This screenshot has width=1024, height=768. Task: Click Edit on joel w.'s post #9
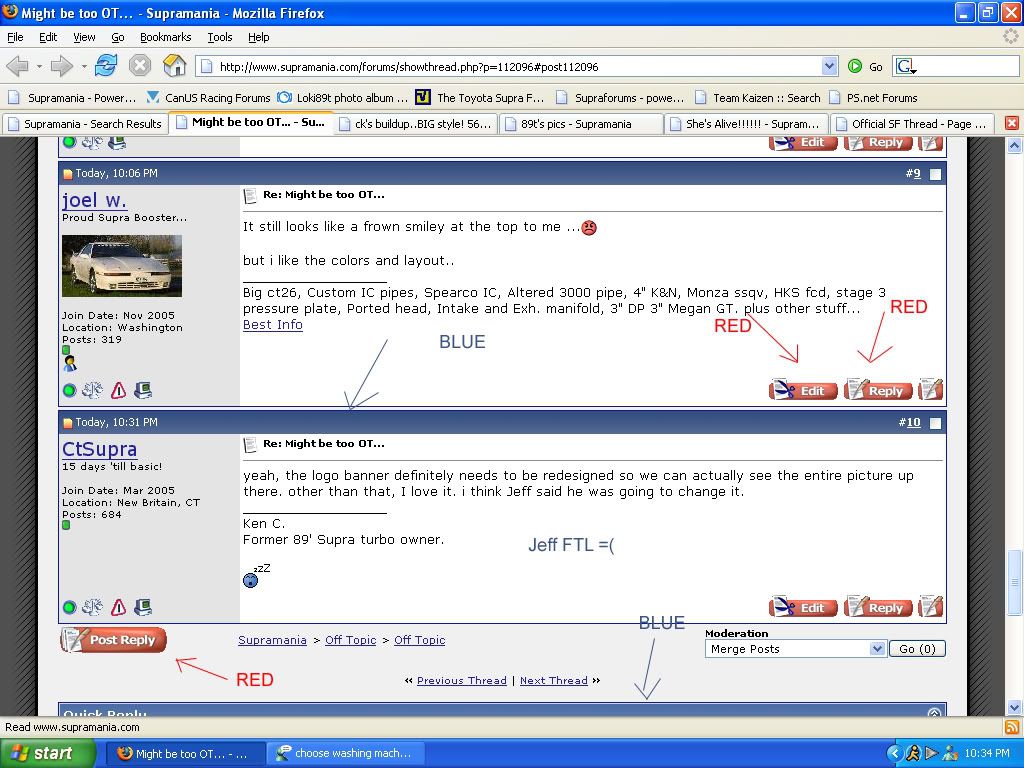point(803,391)
